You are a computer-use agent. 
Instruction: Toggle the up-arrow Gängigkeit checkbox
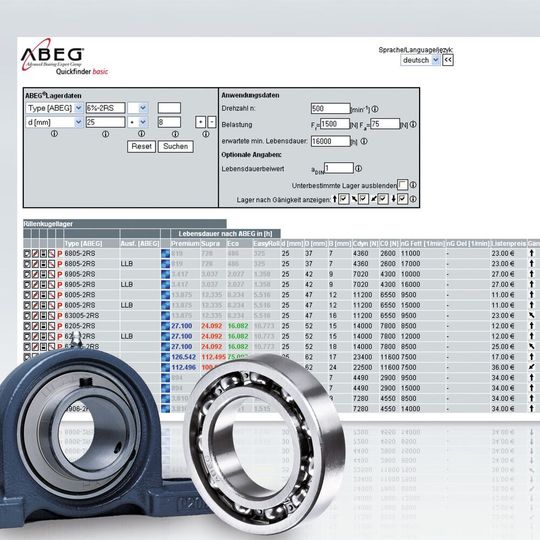(x=343, y=199)
